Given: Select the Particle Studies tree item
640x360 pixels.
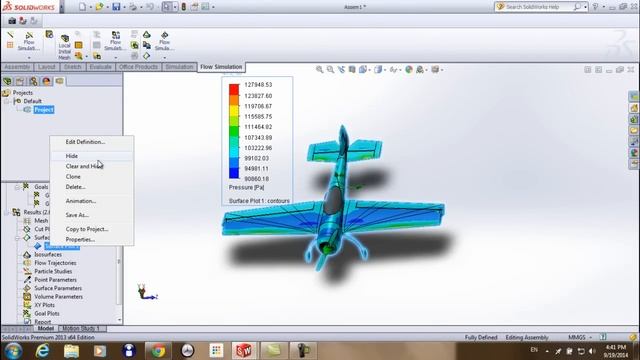Looking at the screenshot, I should point(53,271).
